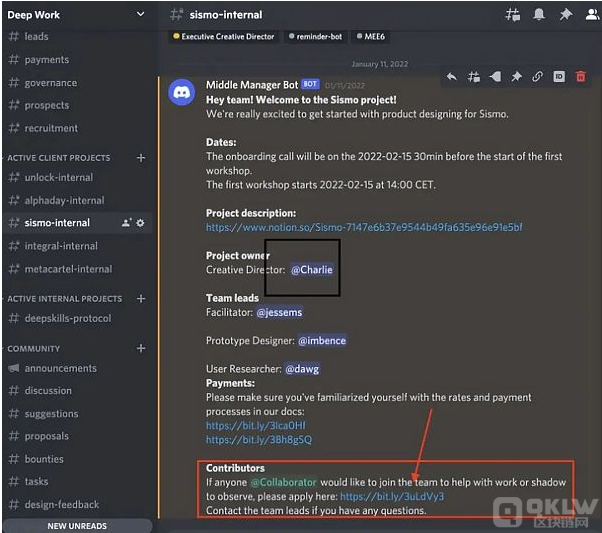Screen dimensions: 602x533
Task: Add a channel to Active Client Projects
Action: (x=141, y=158)
